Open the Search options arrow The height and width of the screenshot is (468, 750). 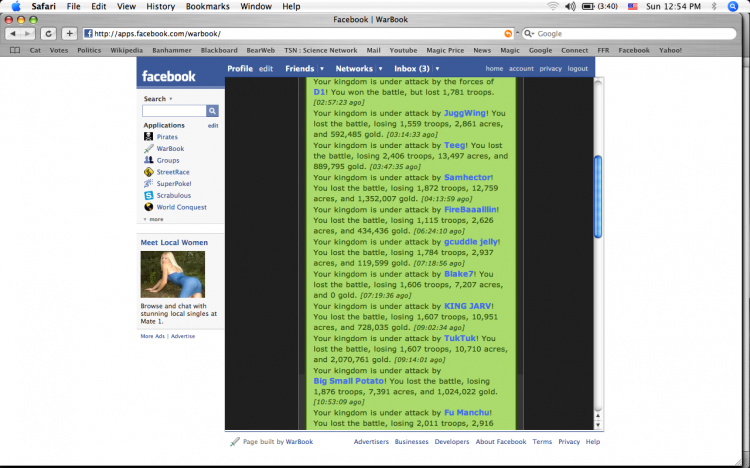pyautogui.click(x=171, y=99)
